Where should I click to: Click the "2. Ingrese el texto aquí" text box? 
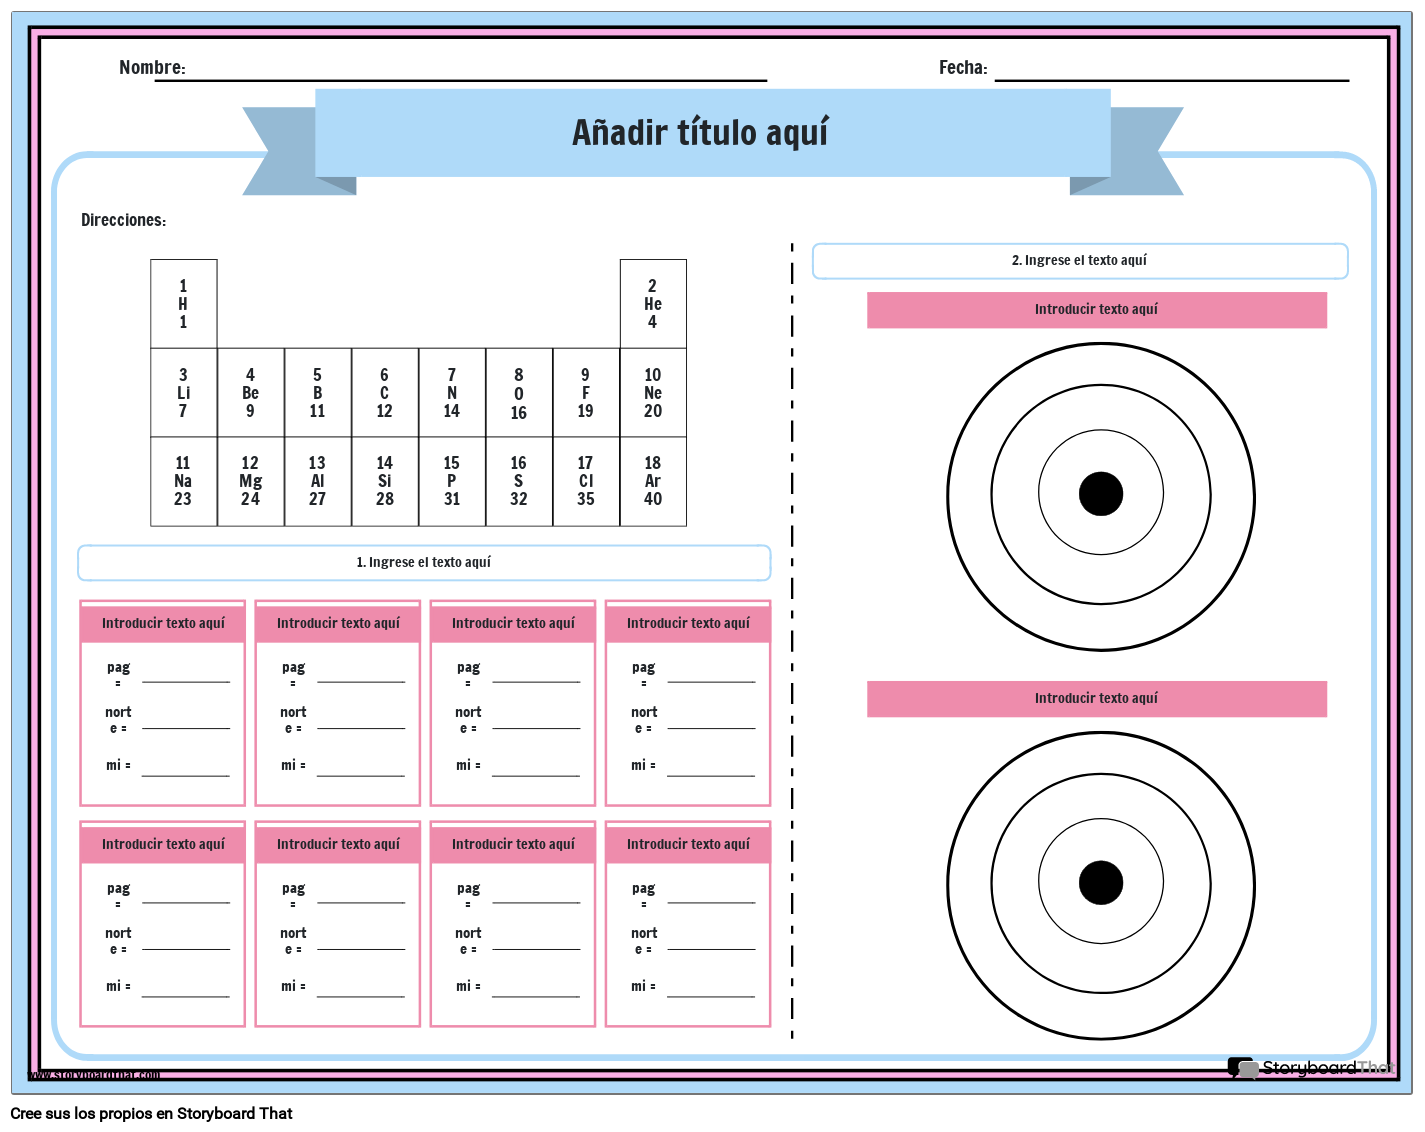click(x=1079, y=261)
